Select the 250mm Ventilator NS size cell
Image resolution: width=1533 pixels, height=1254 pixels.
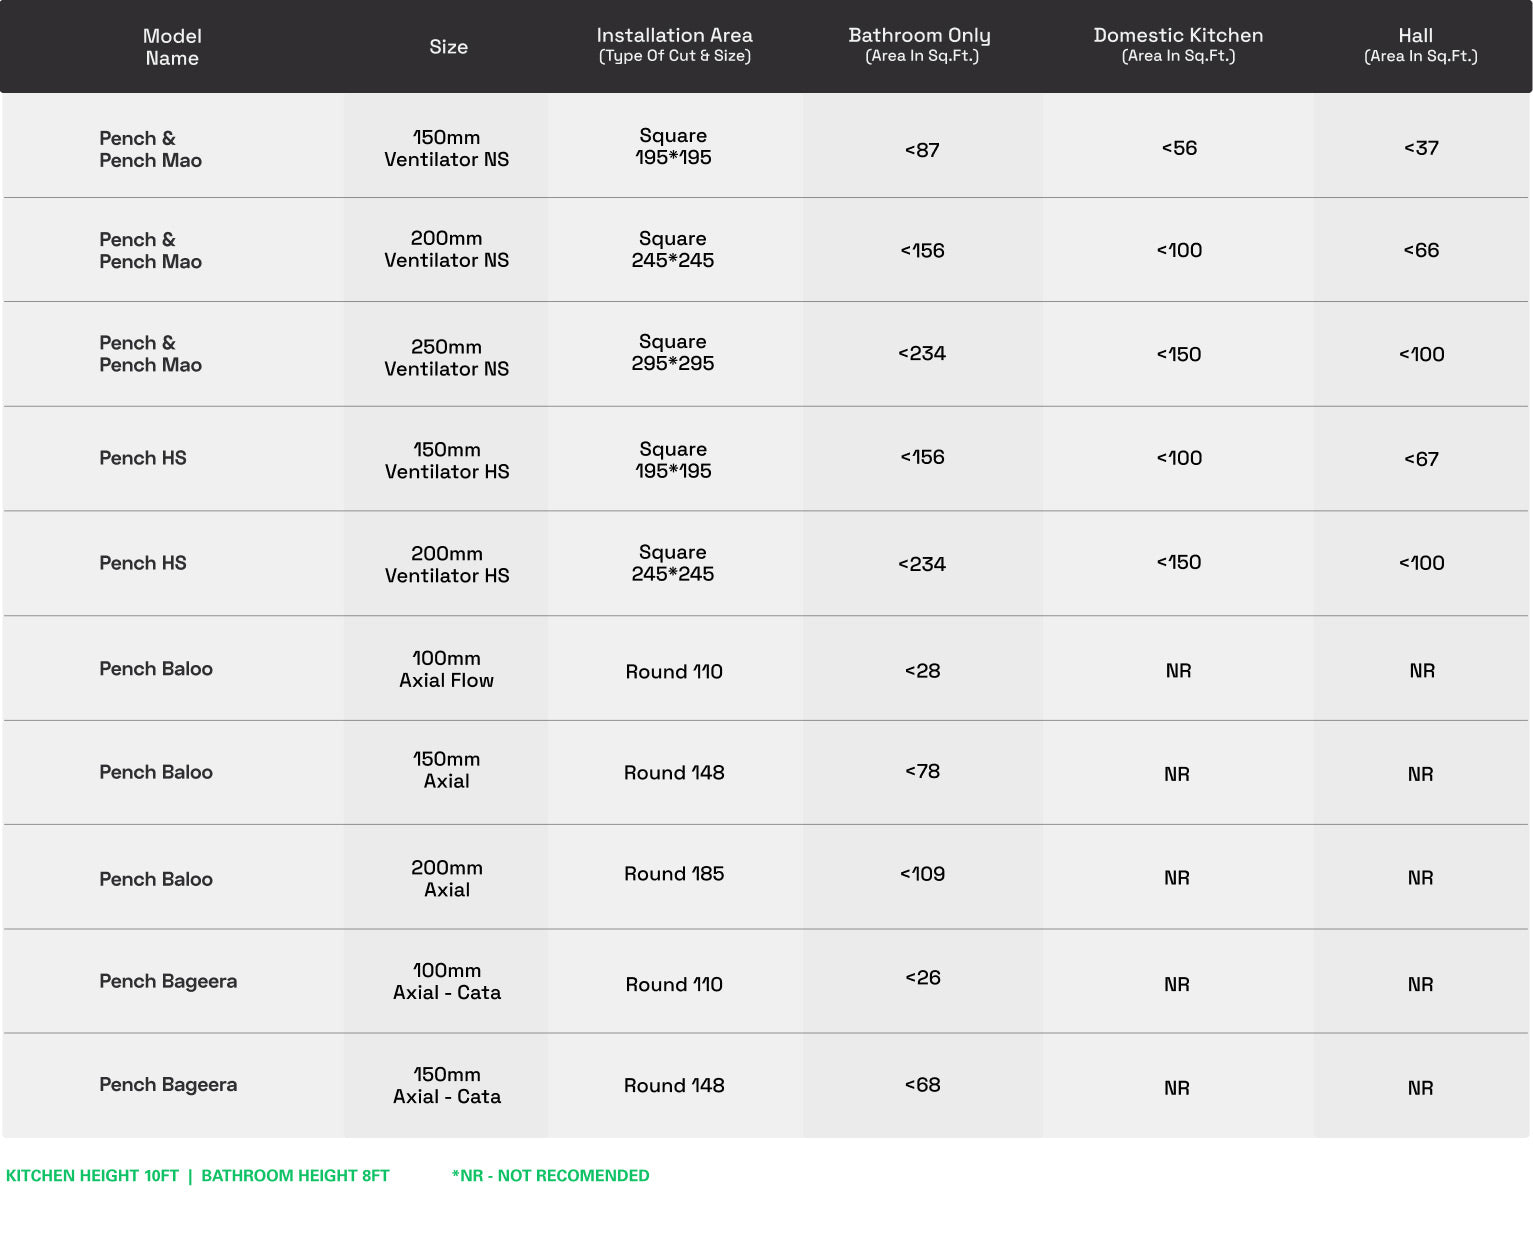click(446, 357)
